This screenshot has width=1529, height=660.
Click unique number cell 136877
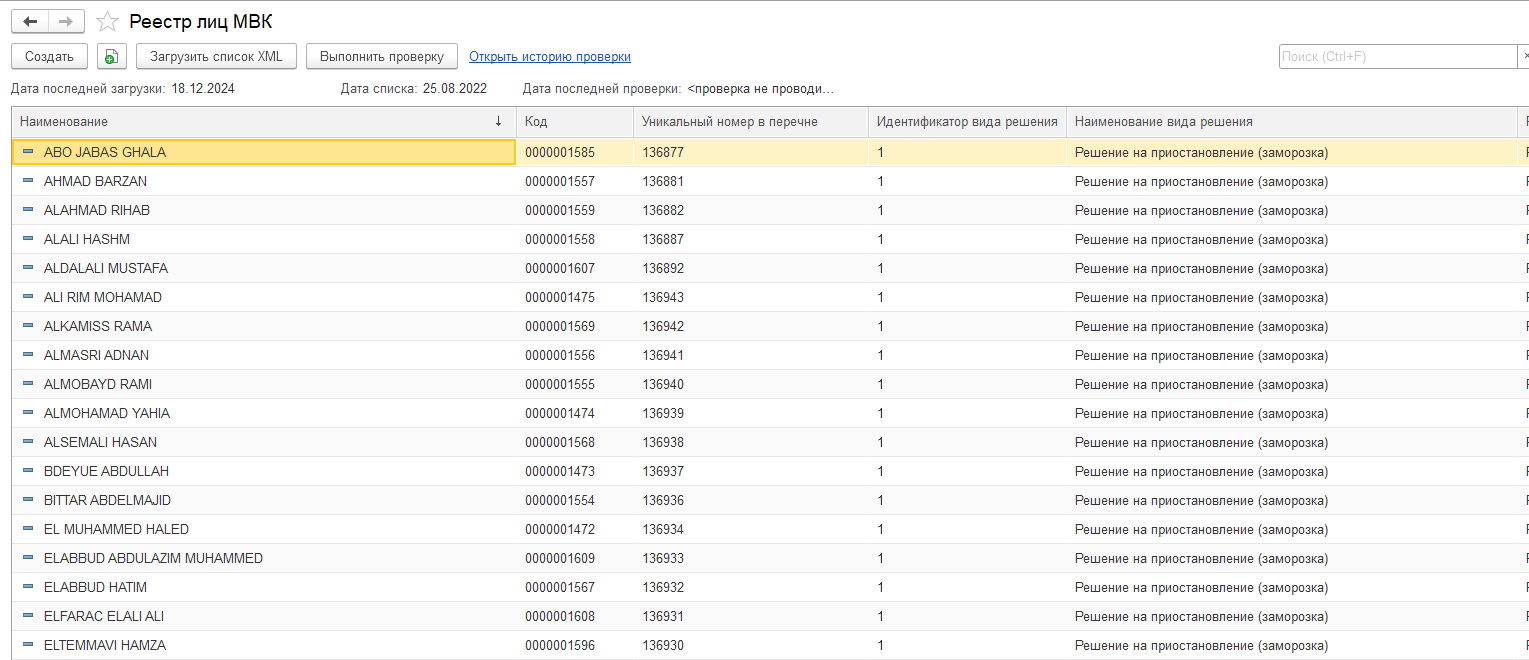pyautogui.click(x=750, y=152)
